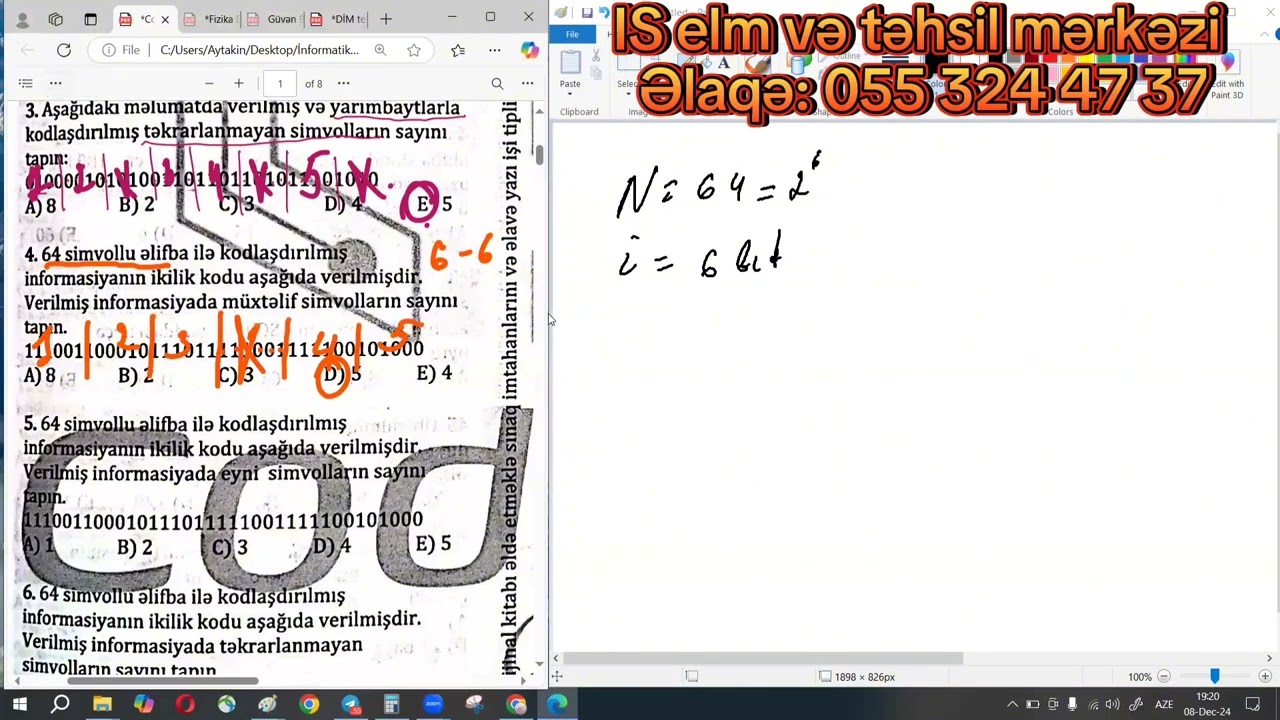Zoom in the PDF with the plus button

pos(238,84)
